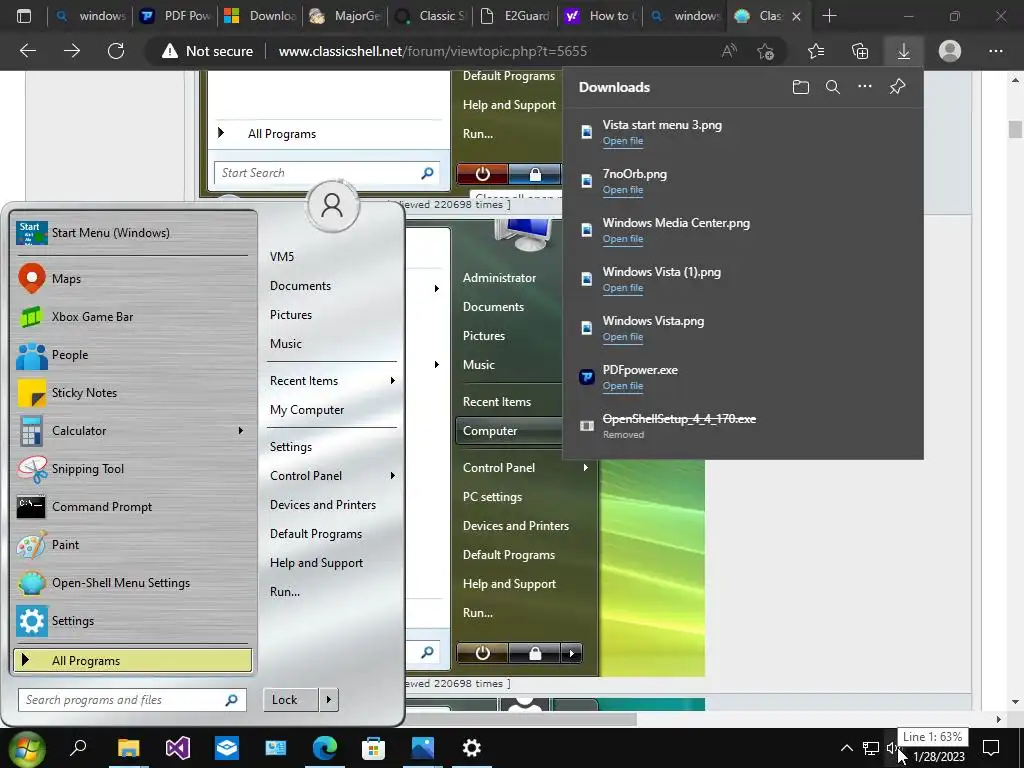The width and height of the screenshot is (1024, 768).
Task: Open File Explorer from taskbar
Action: pos(129,748)
